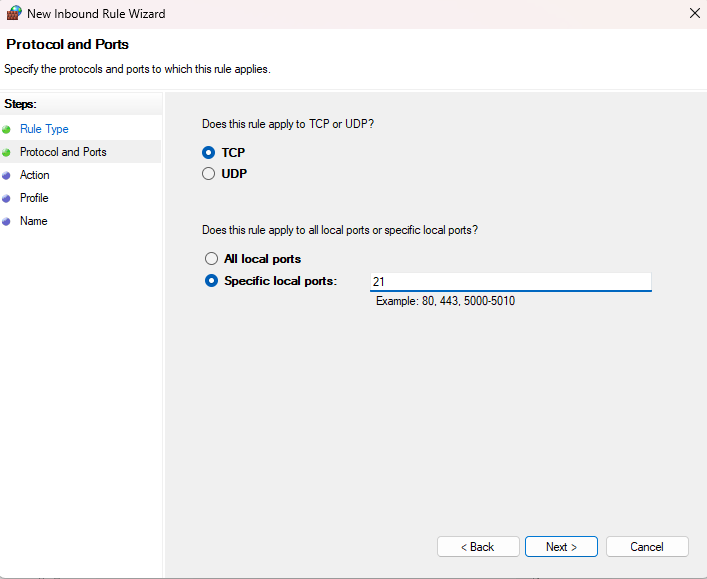Choose the All local ports option
Screen dimensions: 707x579
[211, 259]
